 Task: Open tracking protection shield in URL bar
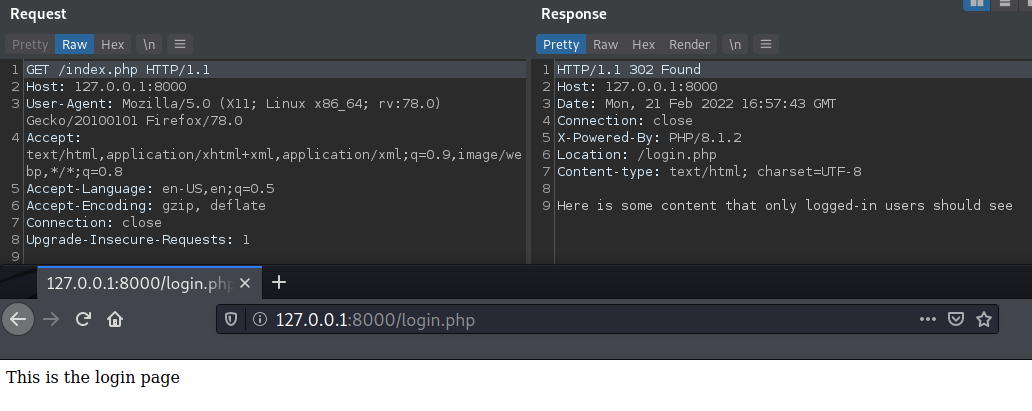pyautogui.click(x=231, y=320)
